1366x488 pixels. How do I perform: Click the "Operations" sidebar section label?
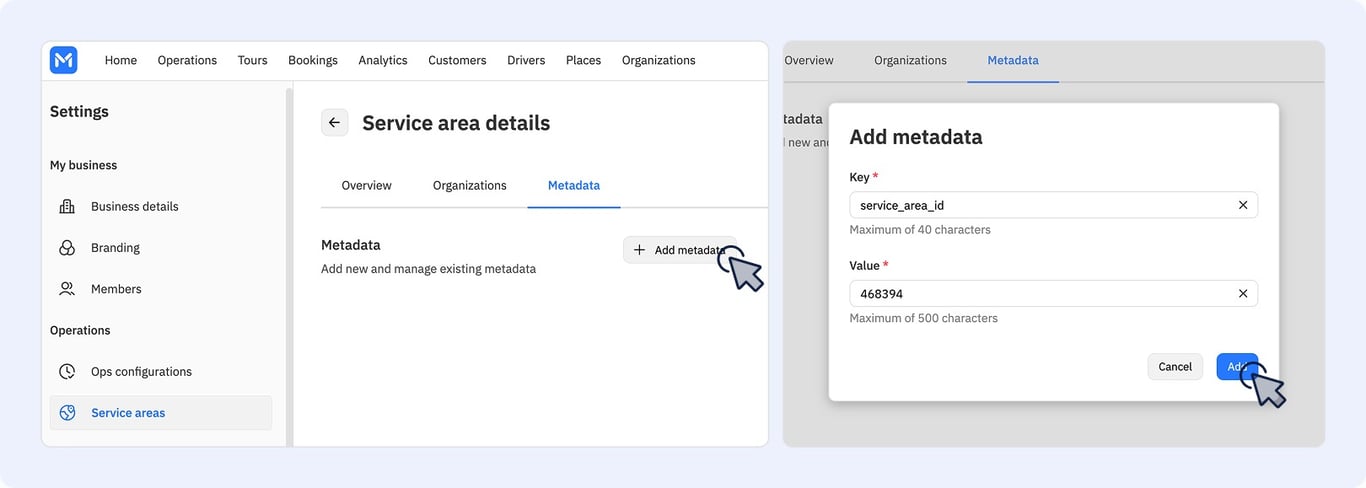pyautogui.click(x=80, y=330)
